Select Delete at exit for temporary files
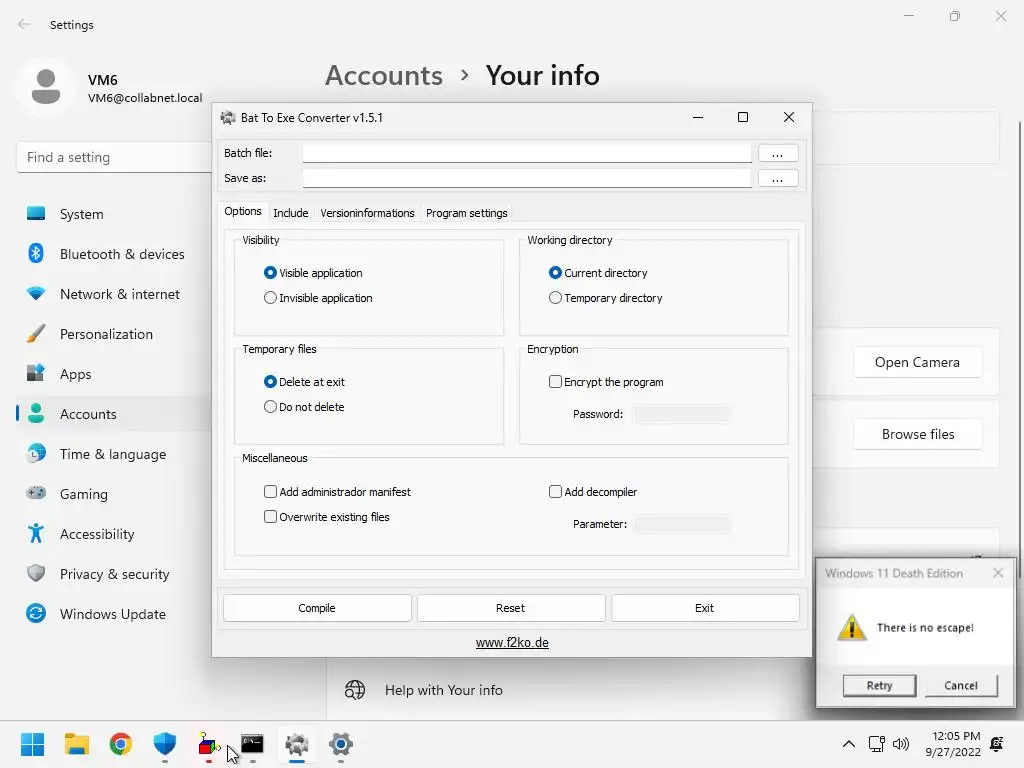Viewport: 1024px width, 768px height. tap(270, 381)
